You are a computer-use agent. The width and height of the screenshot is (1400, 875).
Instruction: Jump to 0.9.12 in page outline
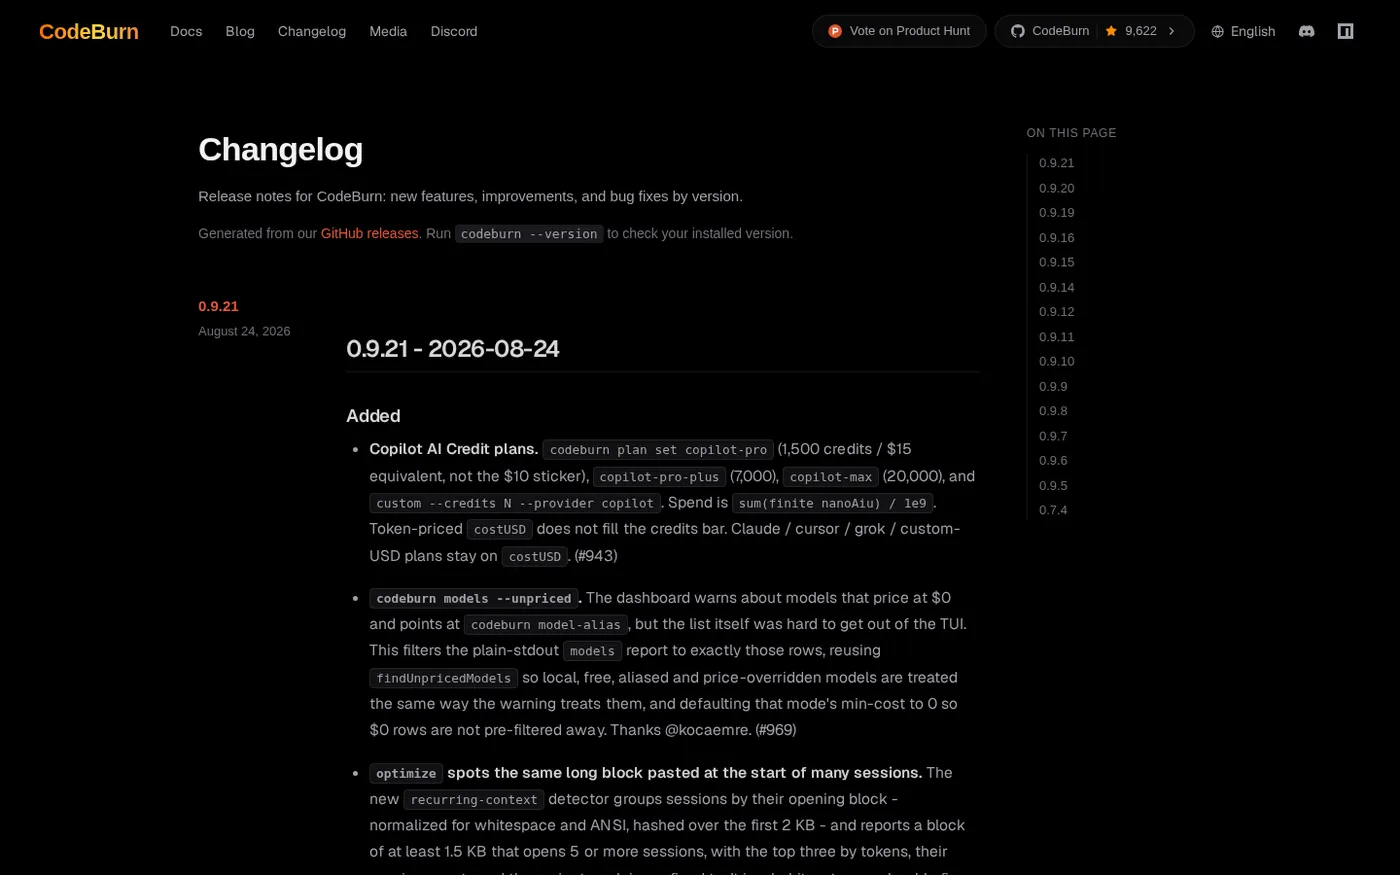pos(1056,311)
